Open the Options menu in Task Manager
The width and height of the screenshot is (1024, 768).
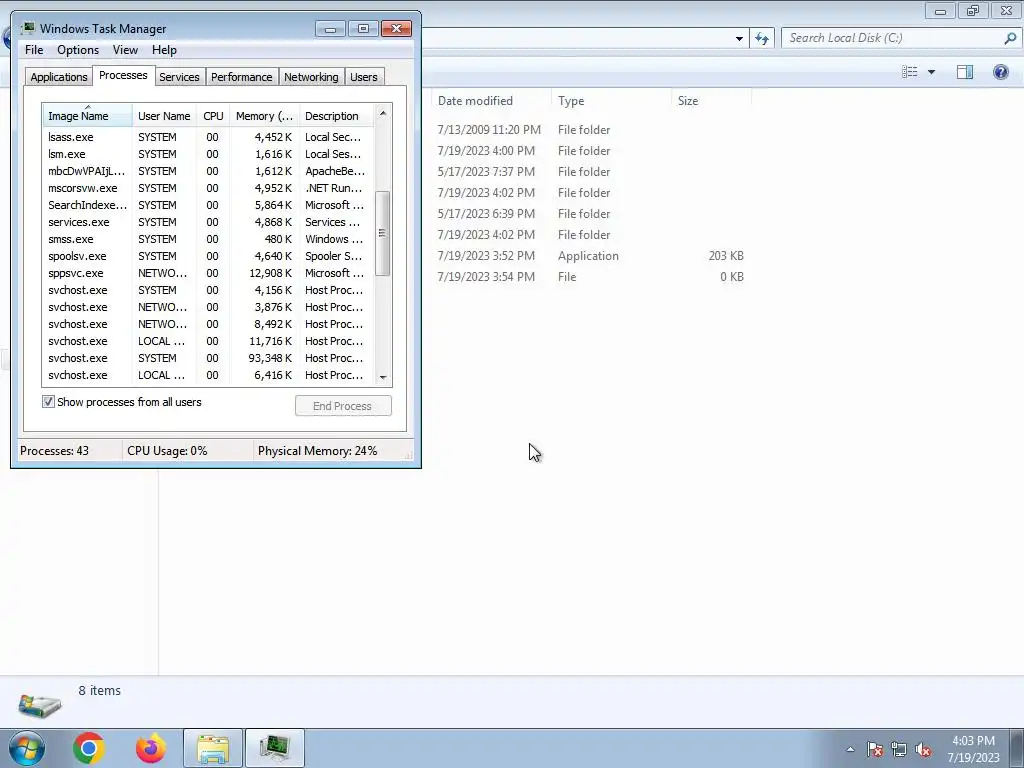[x=78, y=50]
